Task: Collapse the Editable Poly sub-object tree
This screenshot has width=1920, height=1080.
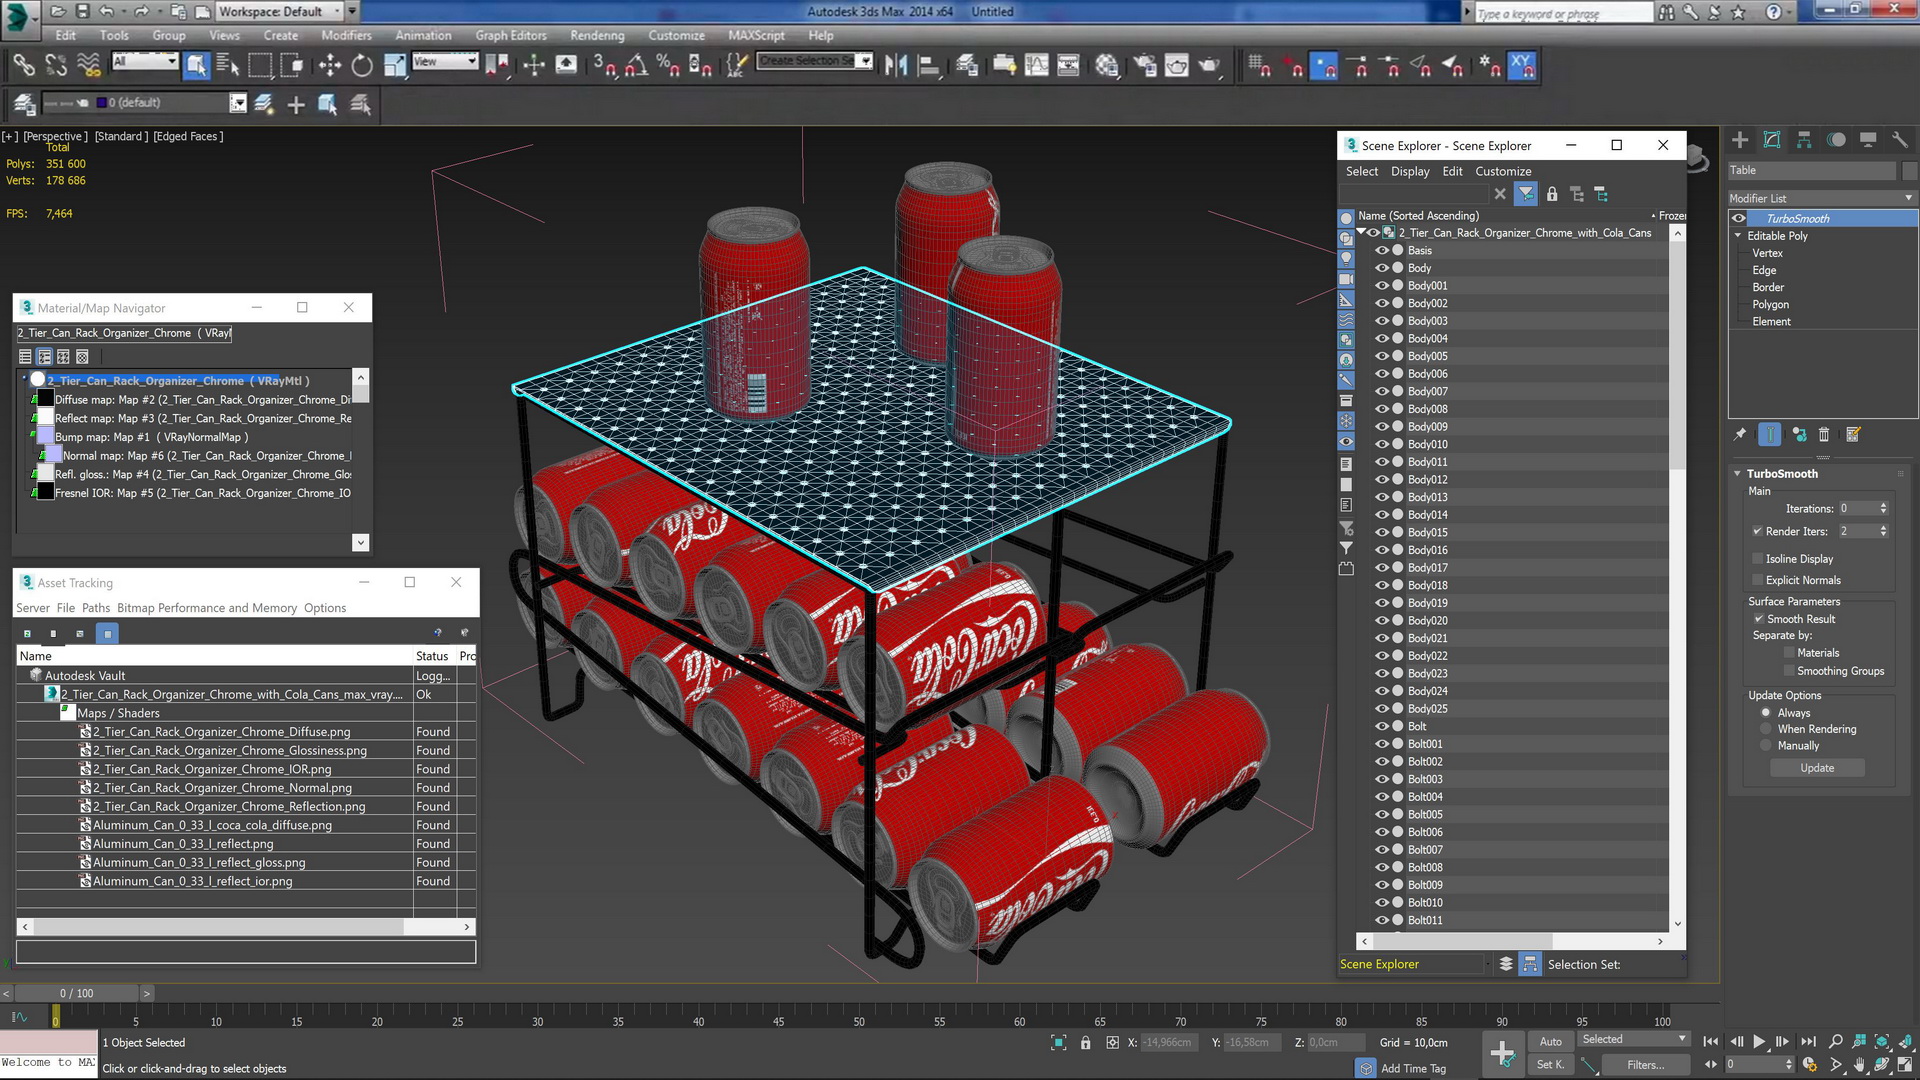Action: tap(1738, 236)
